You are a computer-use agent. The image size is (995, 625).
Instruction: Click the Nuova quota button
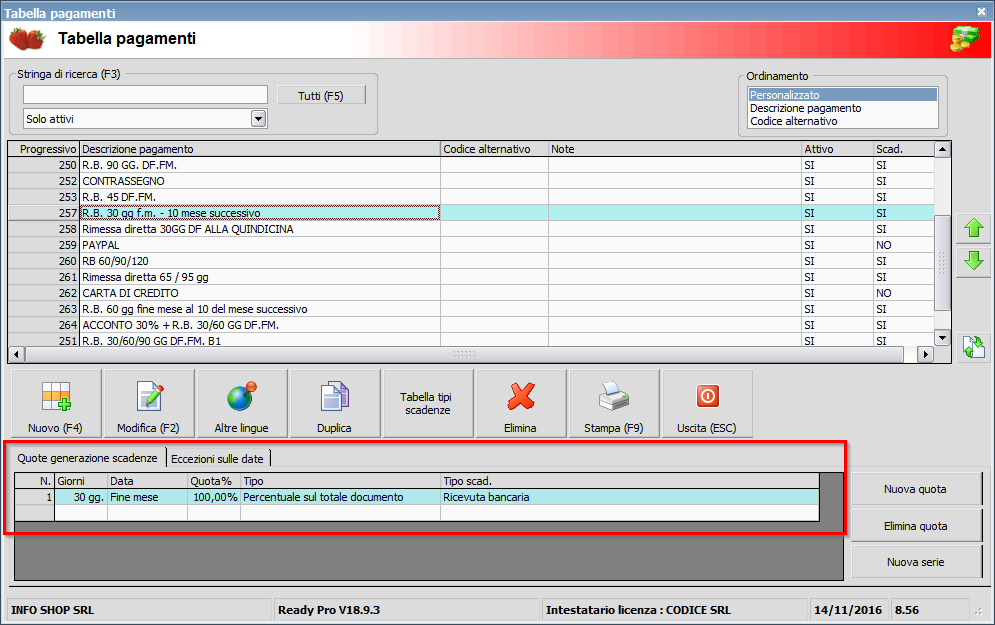(915, 489)
